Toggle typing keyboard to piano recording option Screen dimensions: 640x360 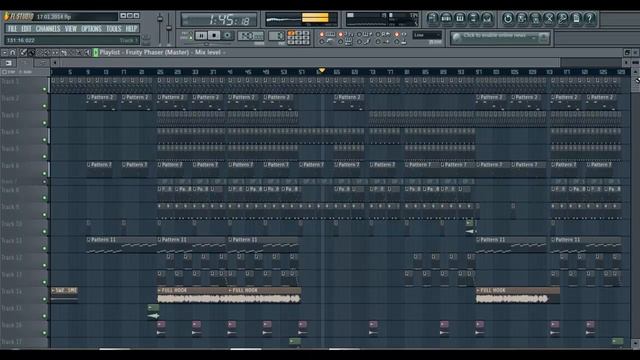pos(323,35)
